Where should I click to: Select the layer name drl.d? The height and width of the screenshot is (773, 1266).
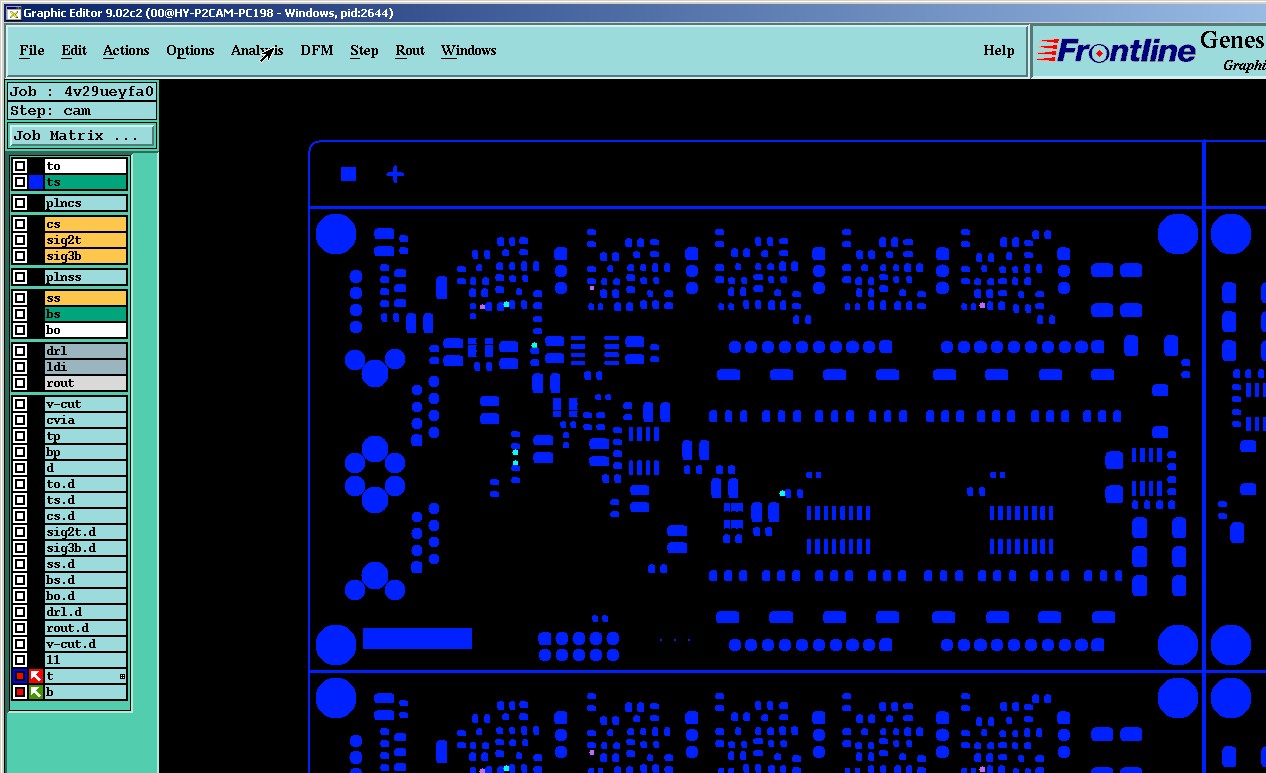[x=86, y=612]
